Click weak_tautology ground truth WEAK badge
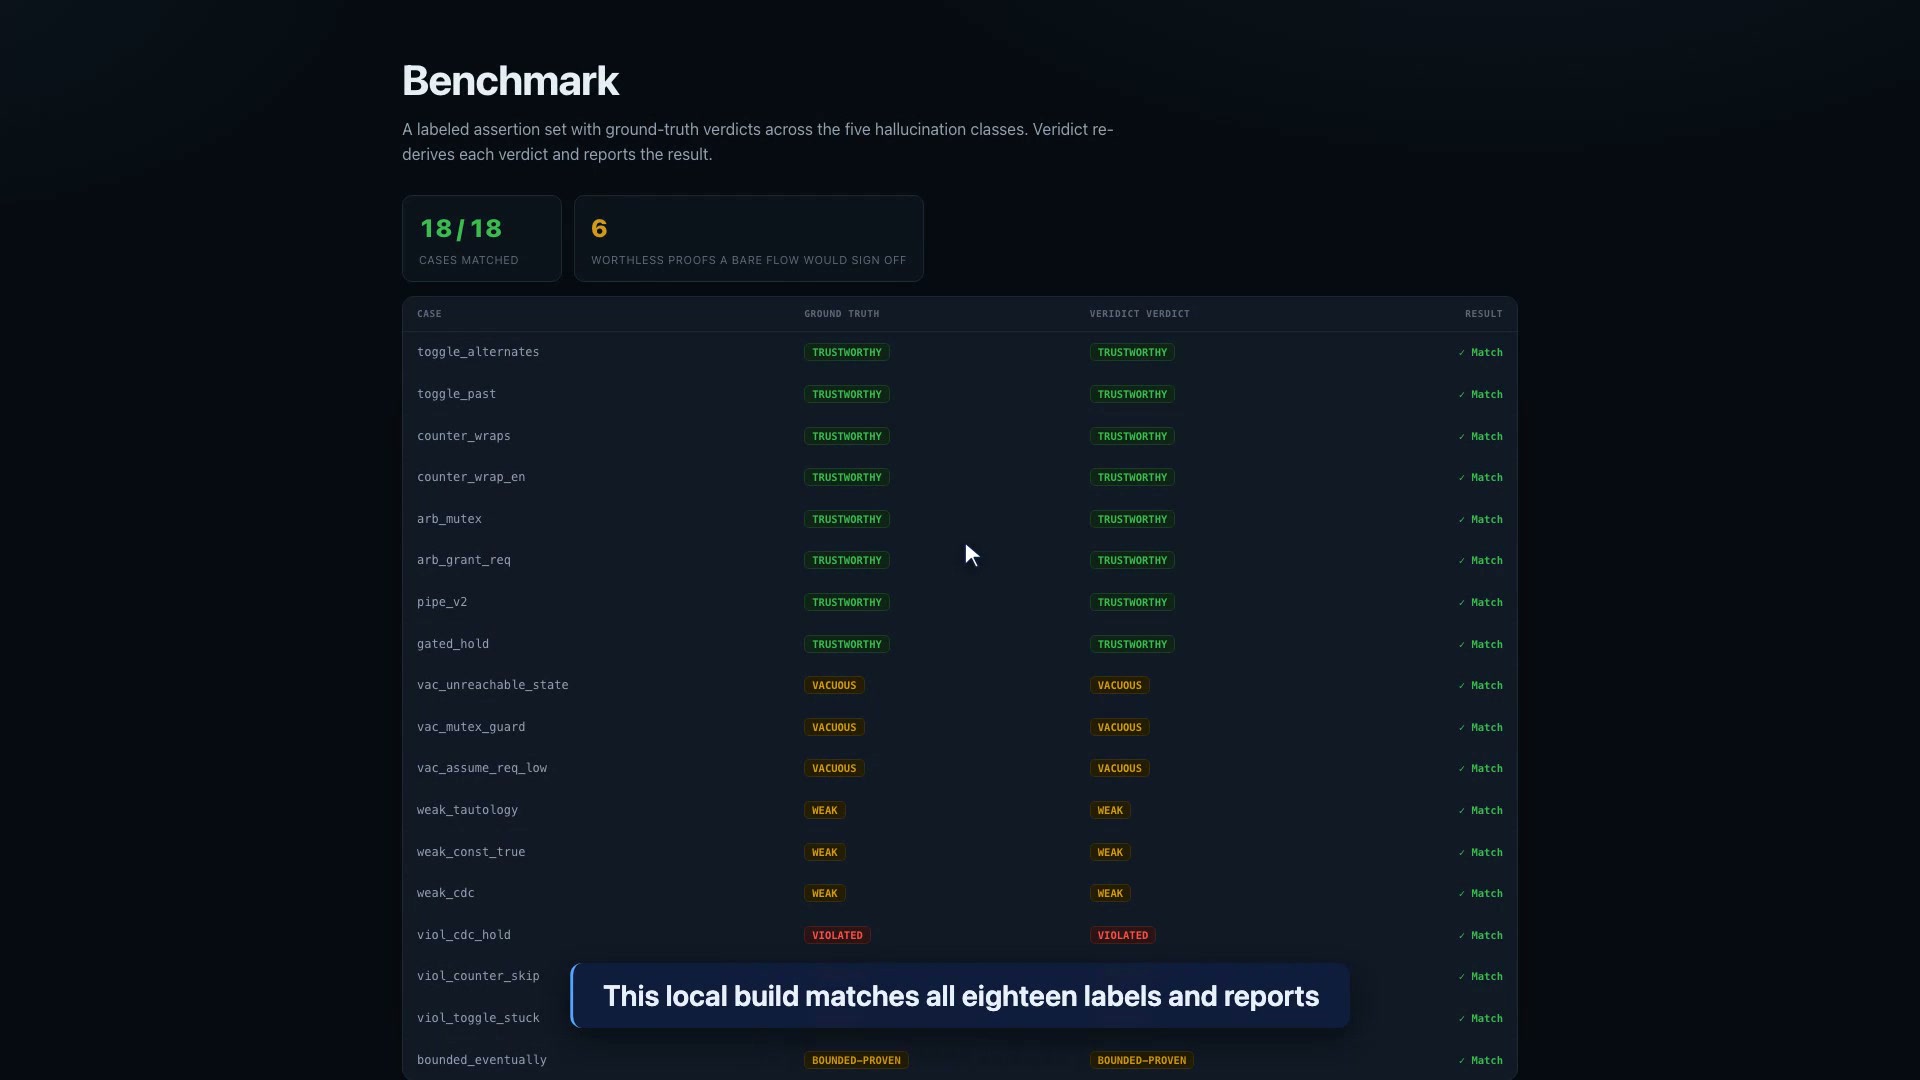This screenshot has width=1920, height=1080. coord(825,810)
